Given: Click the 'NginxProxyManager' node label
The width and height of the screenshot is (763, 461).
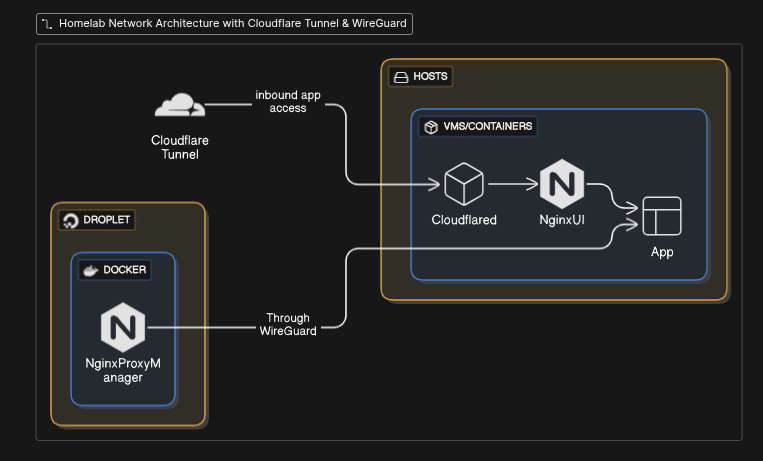Looking at the screenshot, I should click(x=123, y=370).
